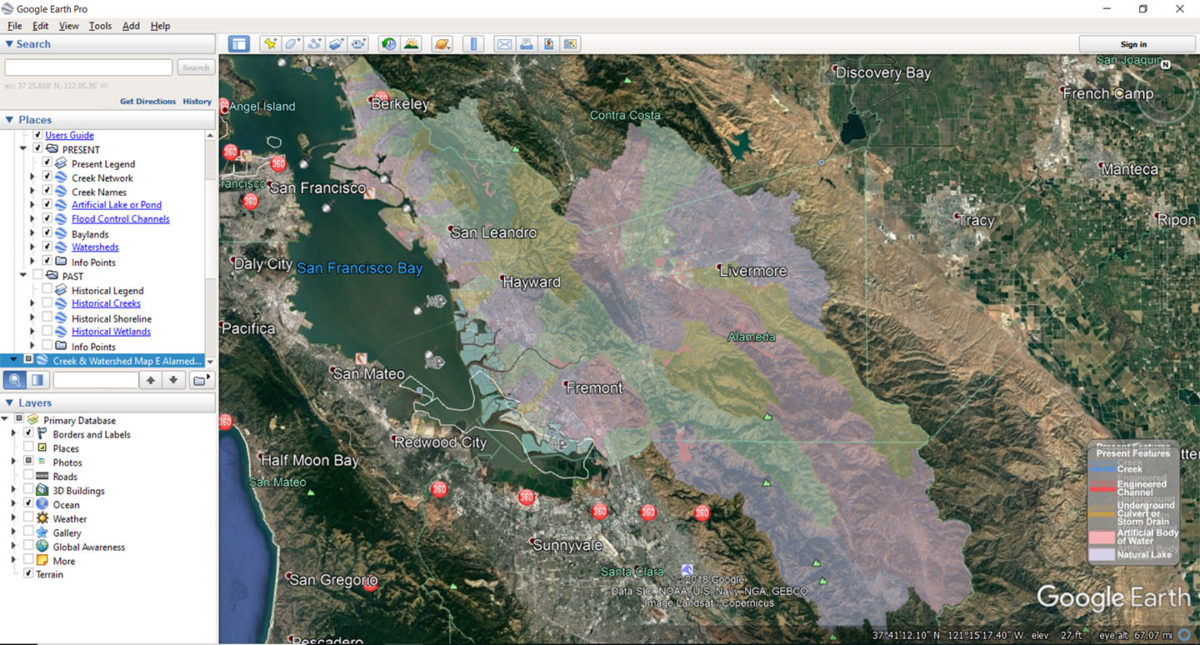
Task: Collapse the Layers panel triangle
Action: [x=9, y=403]
